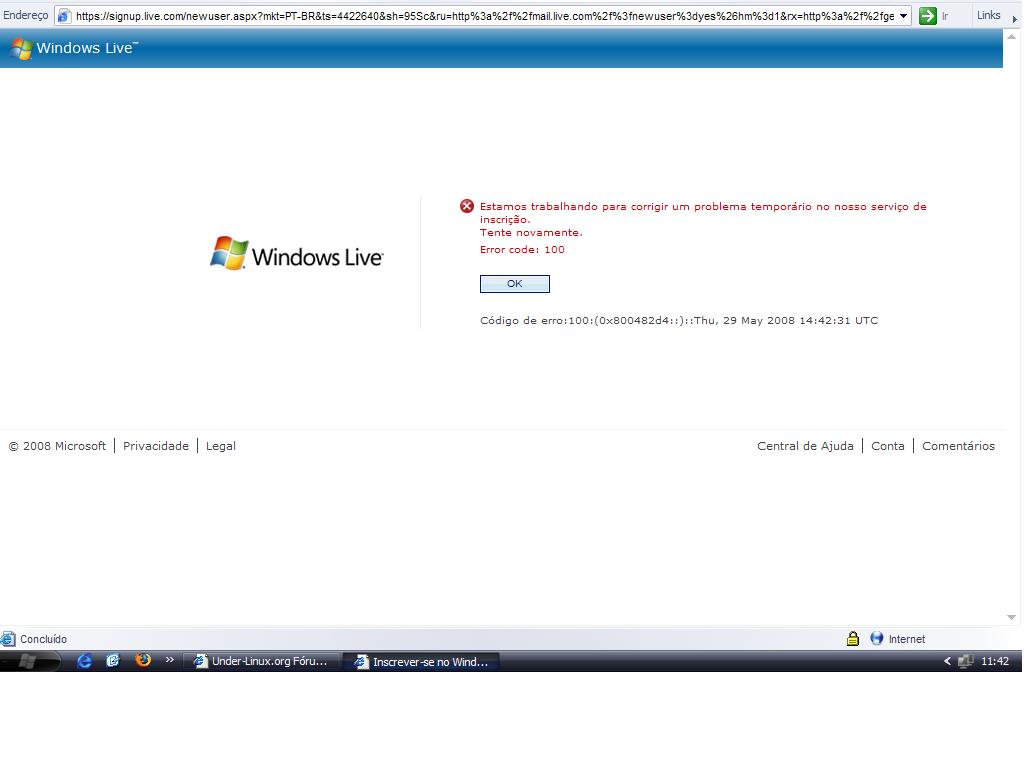Image resolution: width=1024 pixels, height=768 pixels.
Task: Click the Internet zone globe icon
Action: (x=876, y=639)
